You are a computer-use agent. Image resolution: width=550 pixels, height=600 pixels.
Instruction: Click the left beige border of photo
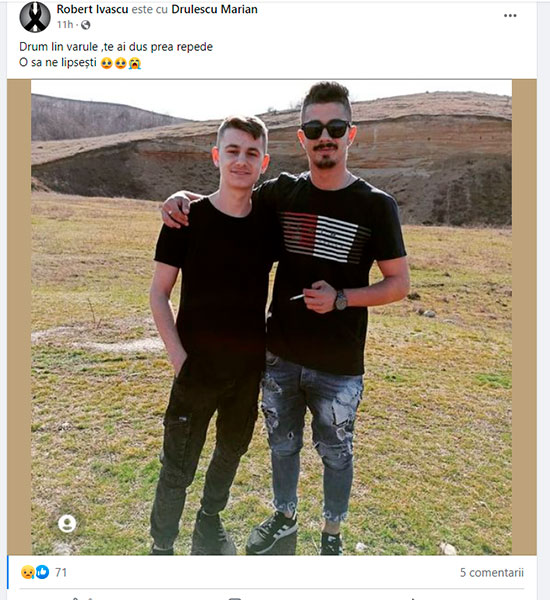pyautogui.click(x=19, y=317)
